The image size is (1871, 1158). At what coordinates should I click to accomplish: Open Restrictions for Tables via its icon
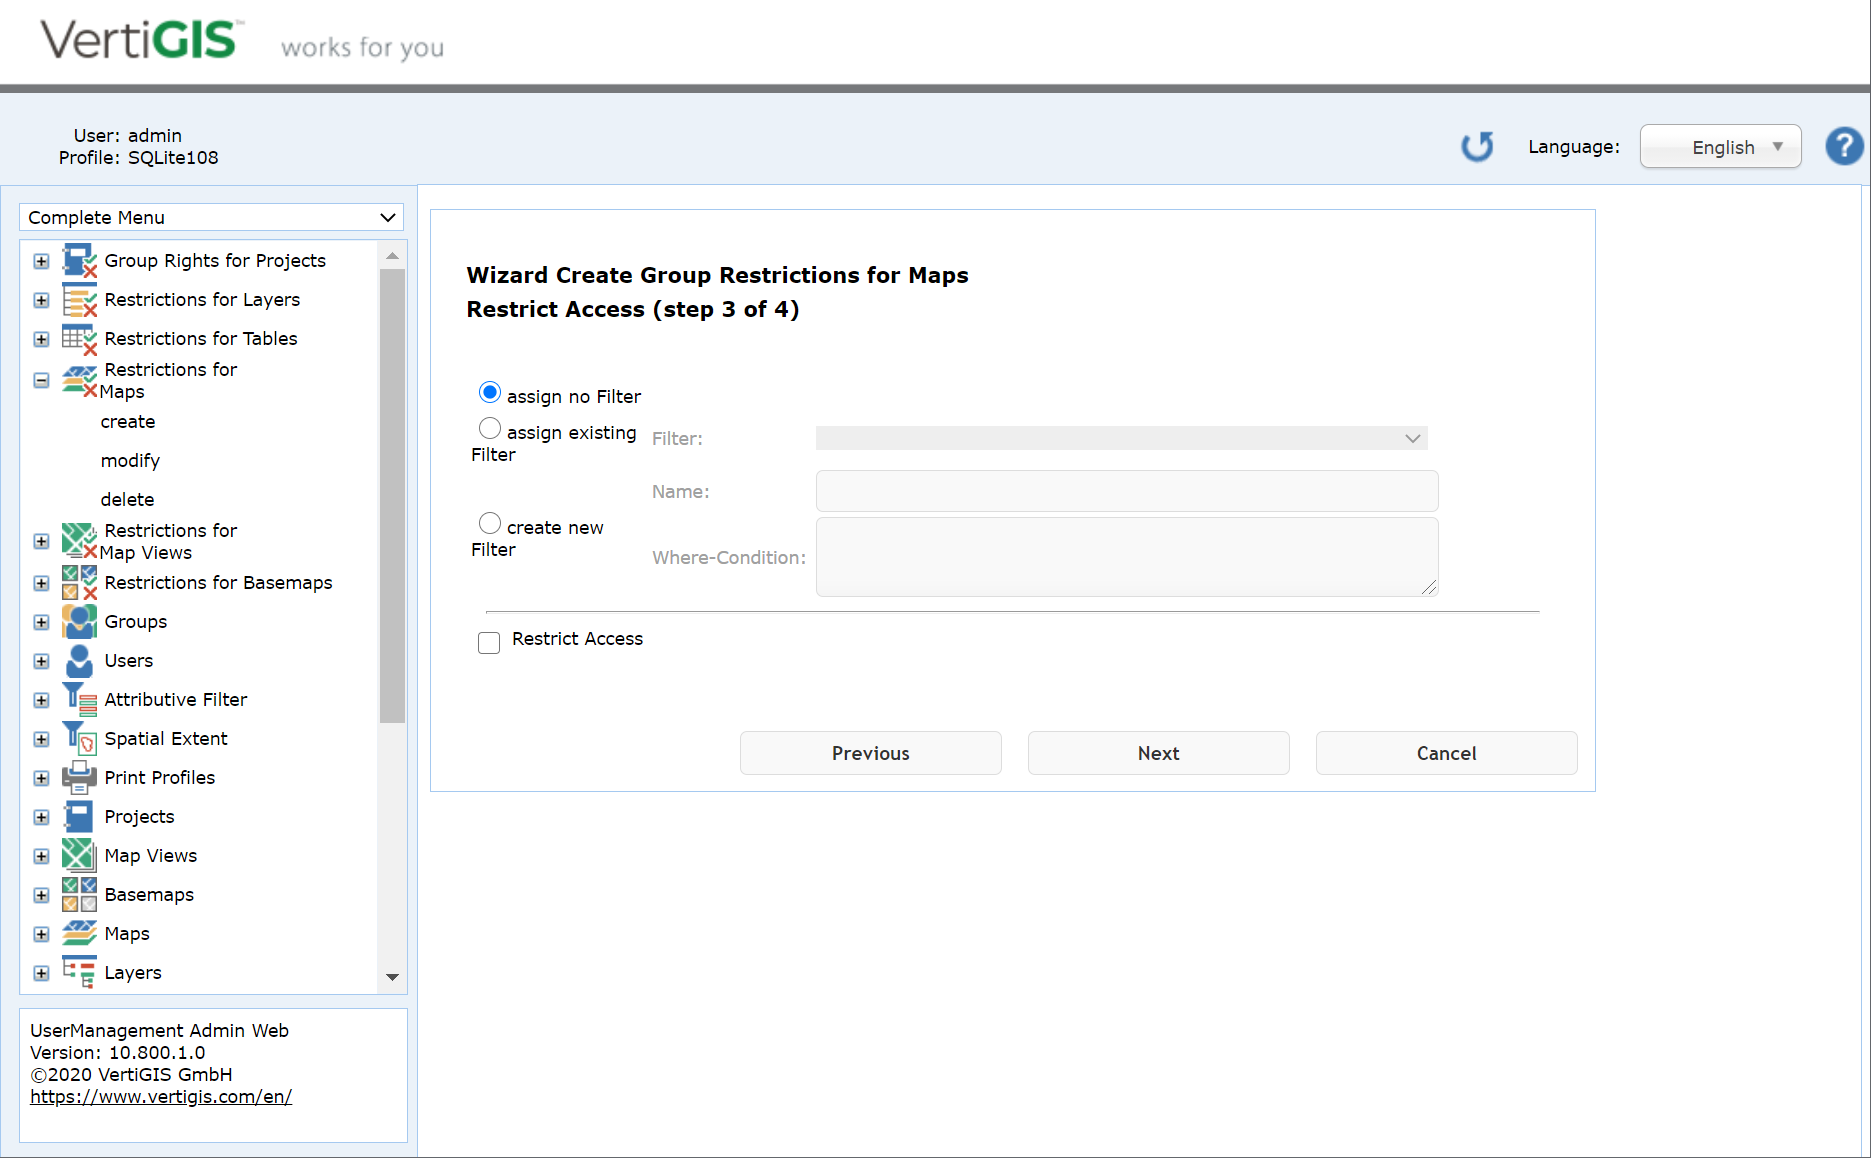point(78,338)
